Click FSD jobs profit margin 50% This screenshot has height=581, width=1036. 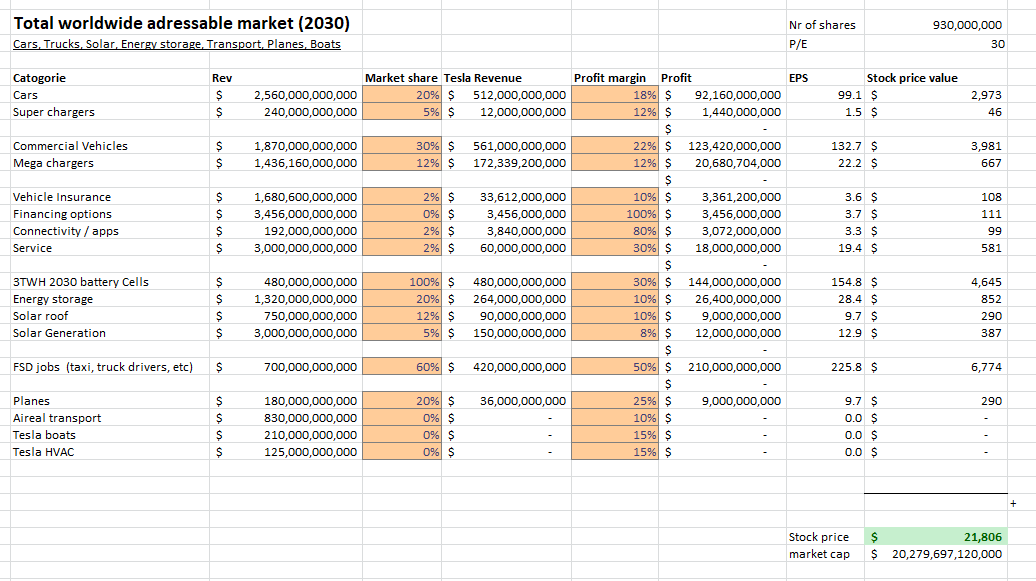(x=614, y=368)
